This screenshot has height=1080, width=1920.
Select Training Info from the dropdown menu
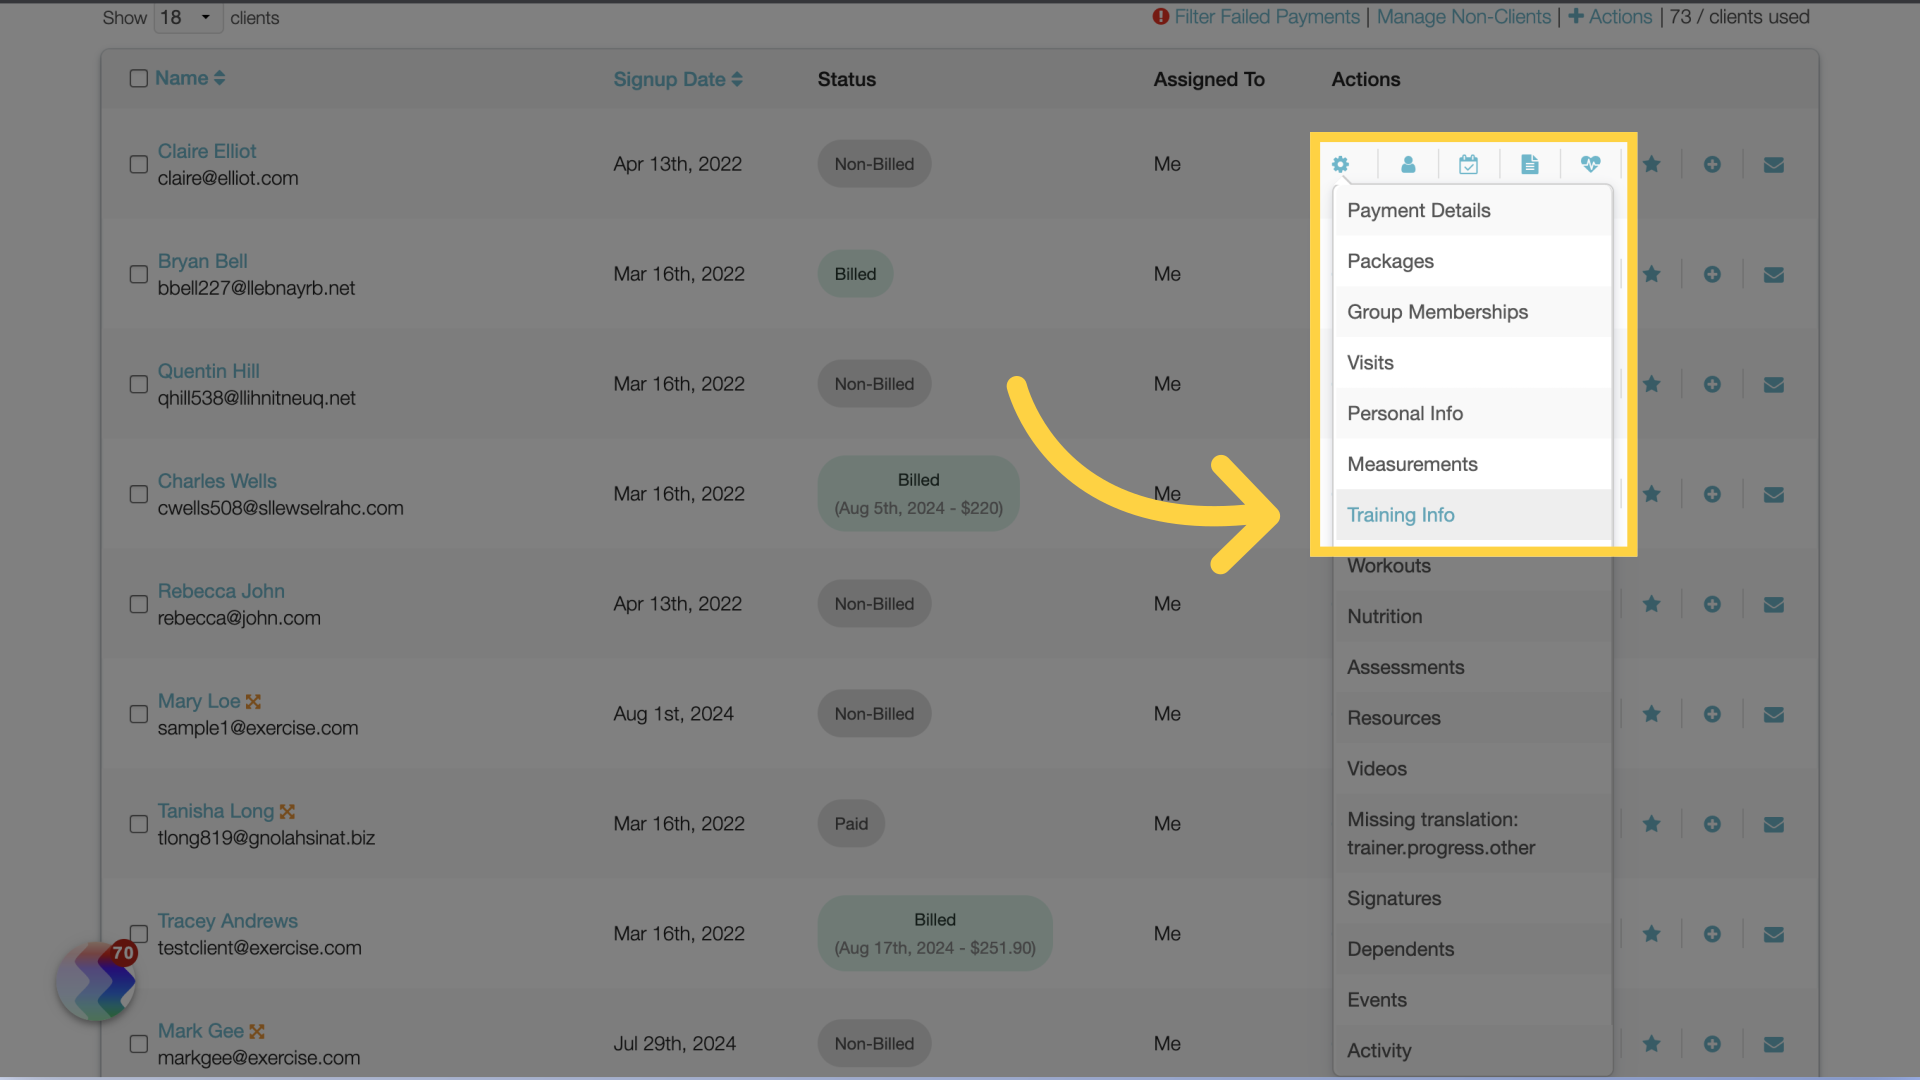click(x=1400, y=514)
